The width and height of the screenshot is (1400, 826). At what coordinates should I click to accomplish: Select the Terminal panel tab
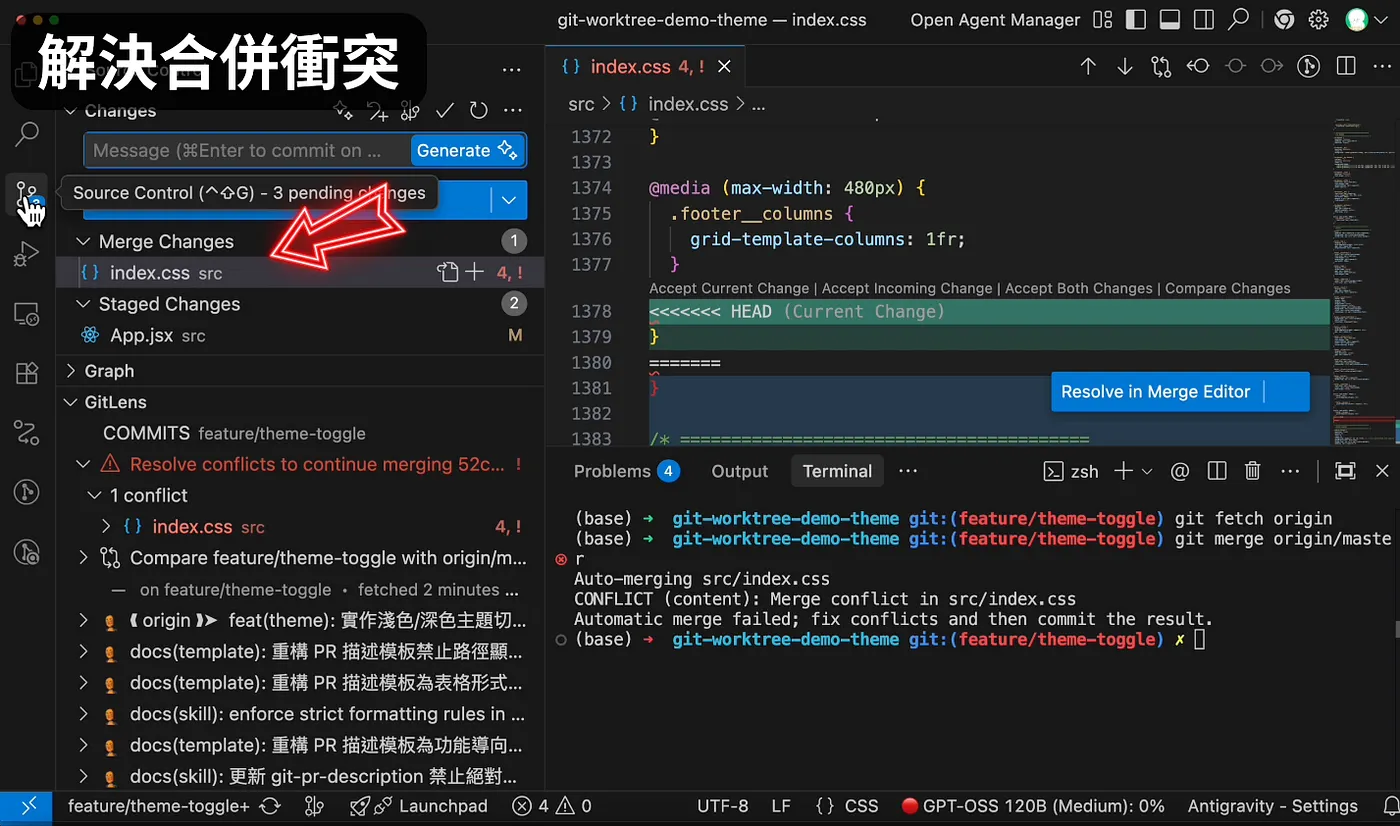(x=837, y=471)
